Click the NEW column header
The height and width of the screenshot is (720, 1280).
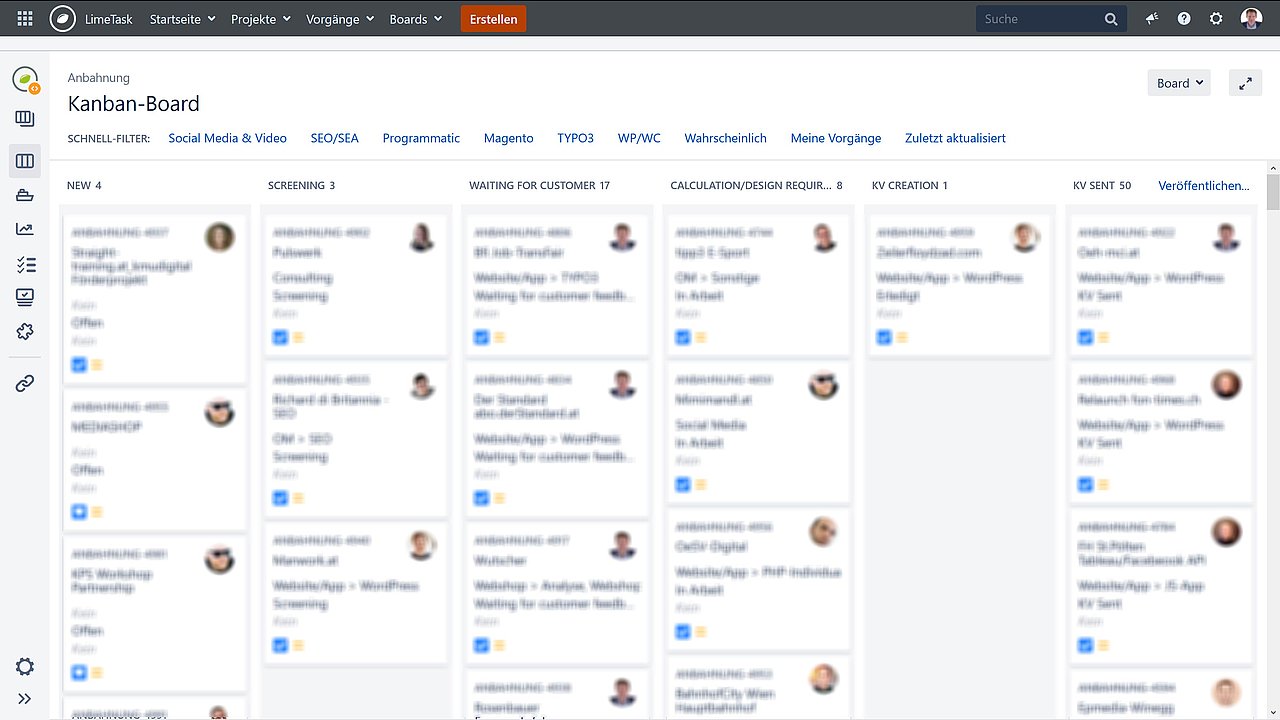(84, 185)
